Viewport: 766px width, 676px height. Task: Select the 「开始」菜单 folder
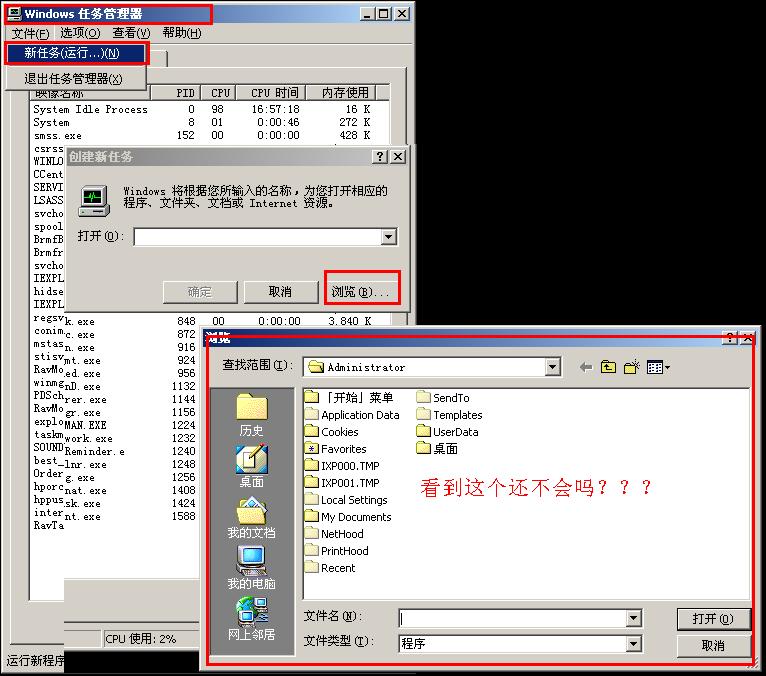349,397
